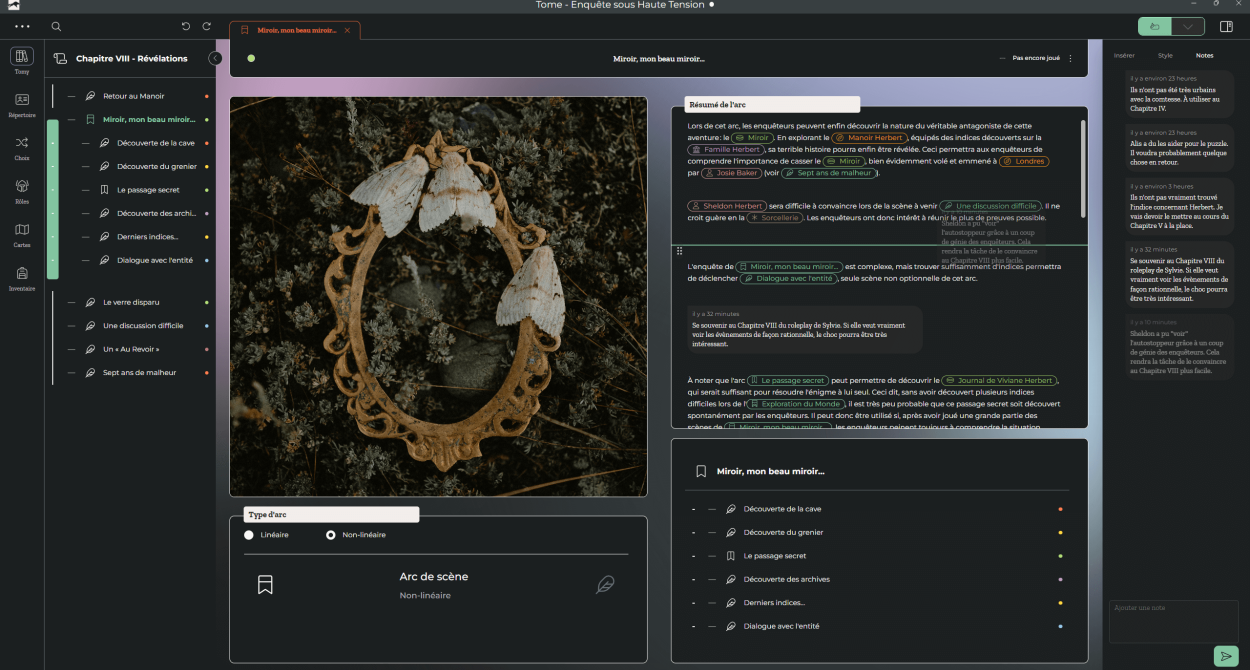1250x670 pixels.
Task: Expand the green play mode dropdown arrow
Action: pos(1187,27)
